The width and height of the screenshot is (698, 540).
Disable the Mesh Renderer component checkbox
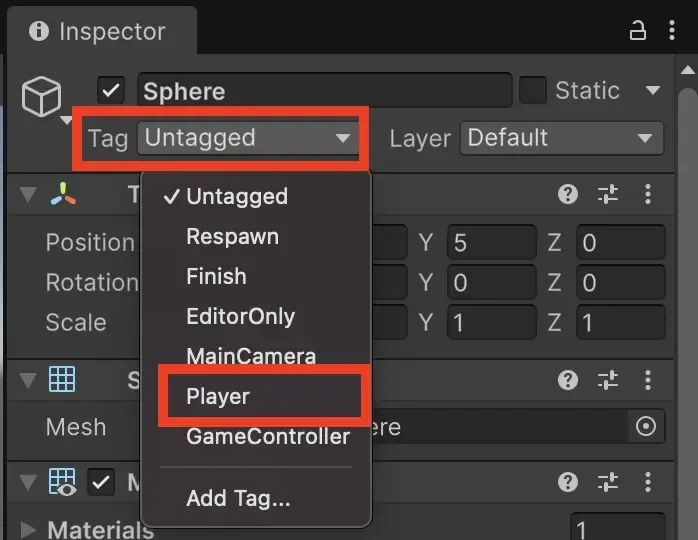click(101, 483)
